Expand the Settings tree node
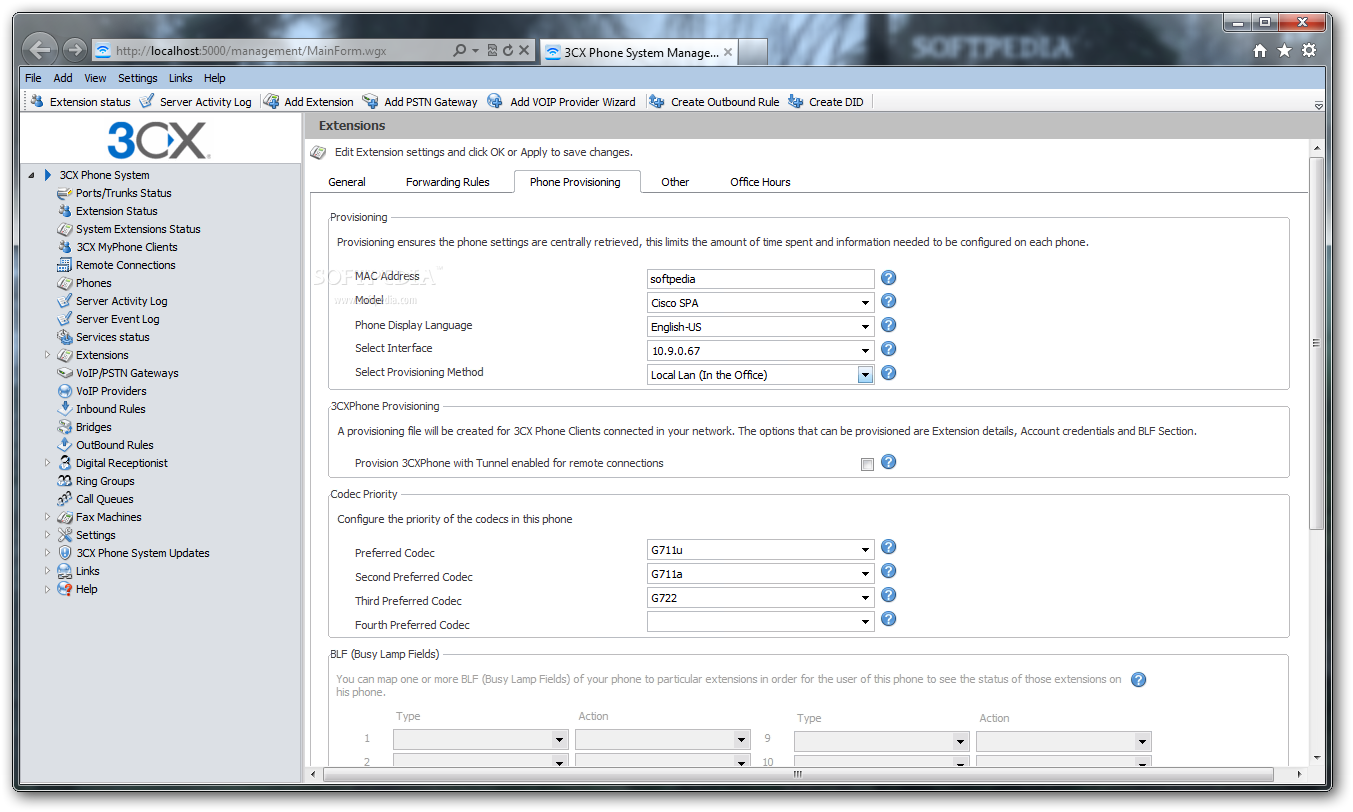The height and width of the screenshot is (812, 1353). coord(47,535)
